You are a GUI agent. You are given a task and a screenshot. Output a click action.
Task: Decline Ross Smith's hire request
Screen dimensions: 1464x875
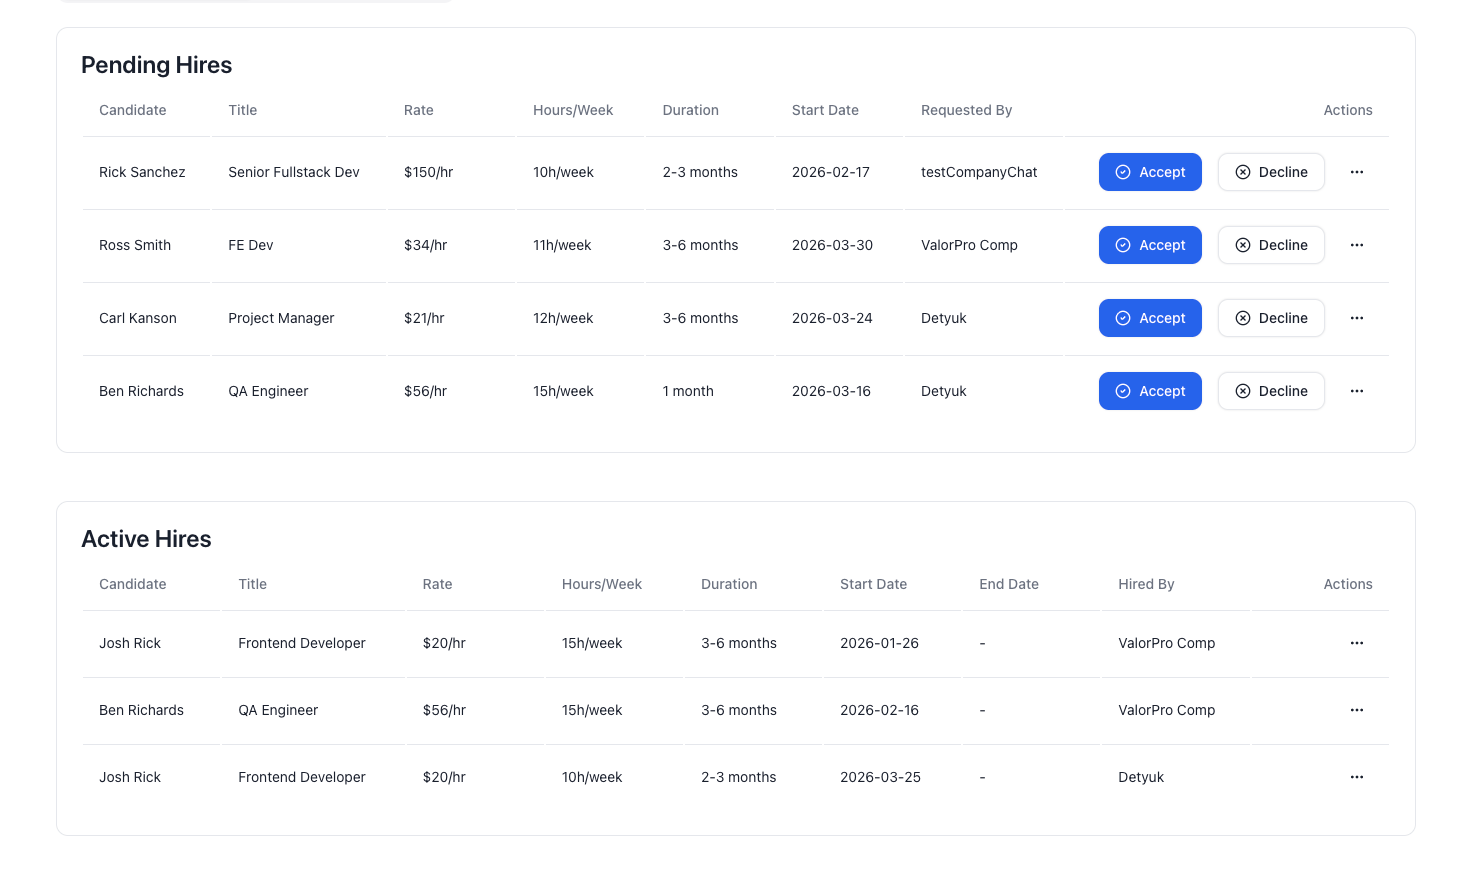(1271, 245)
